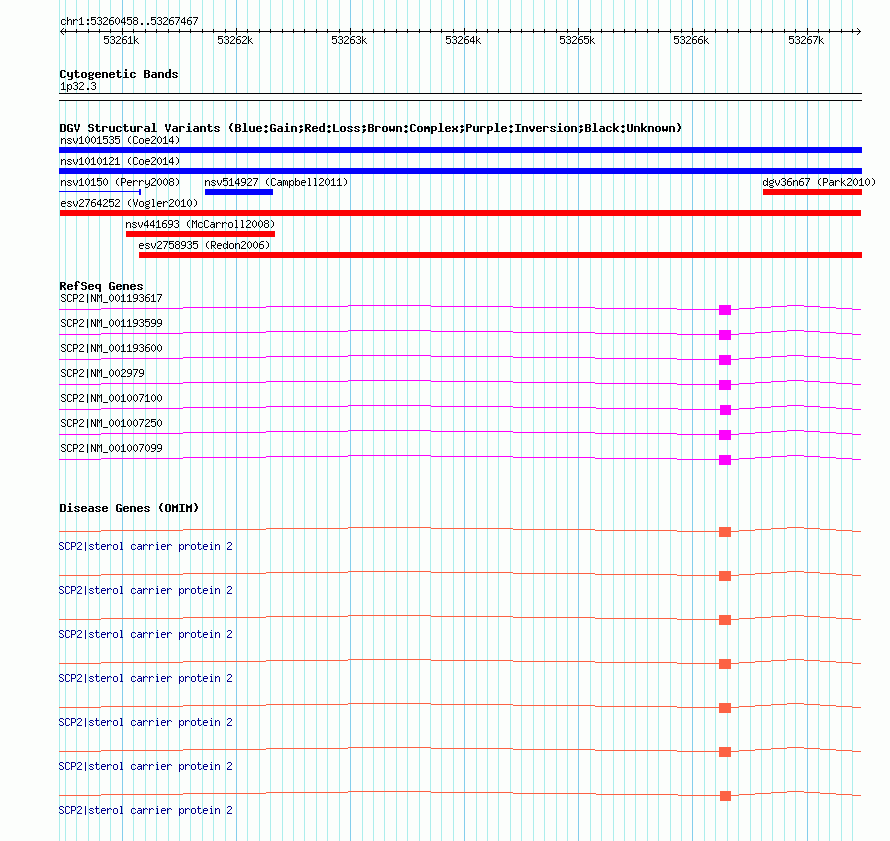
Task: Click the esv2758935 (Redon2006) variant label
Action: pyautogui.click(x=204, y=245)
